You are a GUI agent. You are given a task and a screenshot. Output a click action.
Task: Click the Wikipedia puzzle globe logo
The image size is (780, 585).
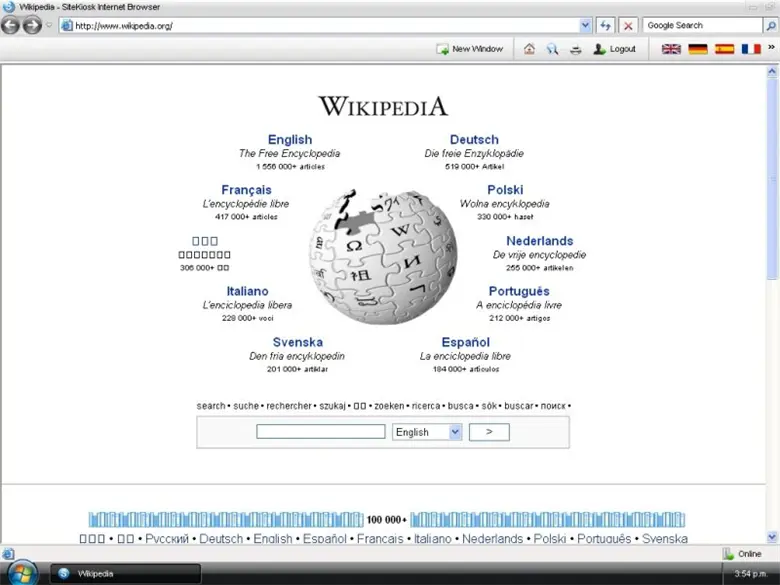point(383,257)
